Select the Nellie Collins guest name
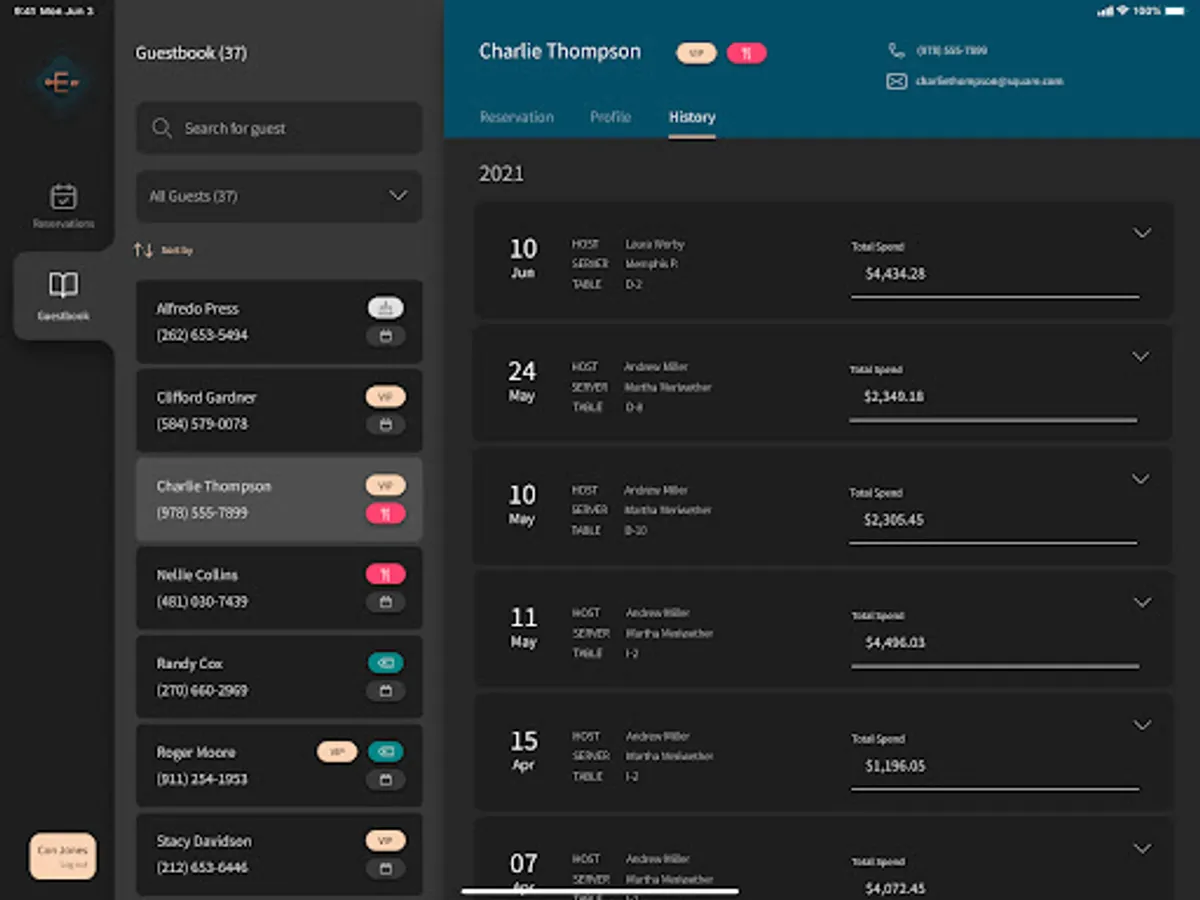The width and height of the screenshot is (1200, 900). coord(197,575)
